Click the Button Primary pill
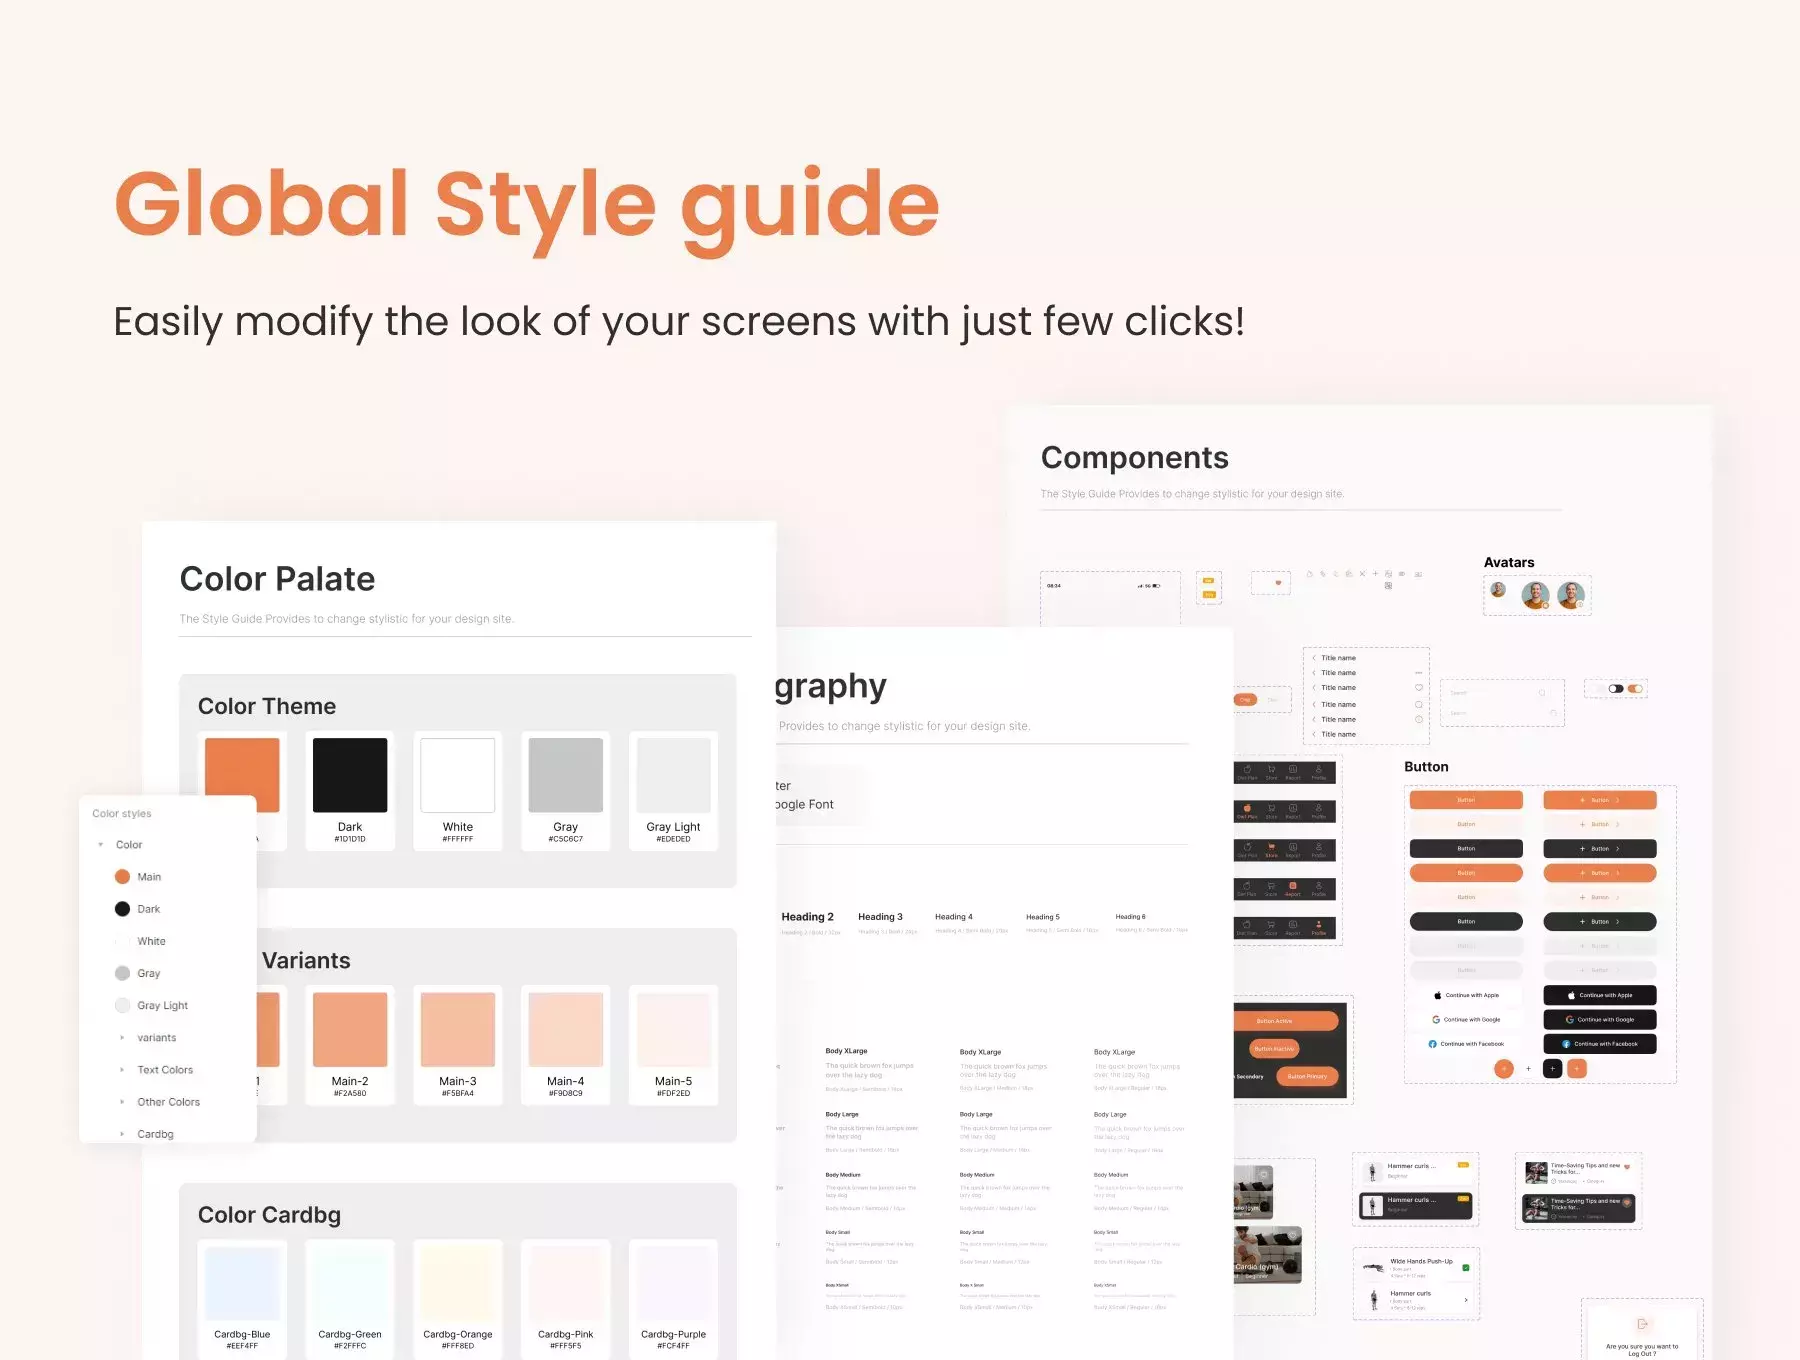 point(1307,1077)
